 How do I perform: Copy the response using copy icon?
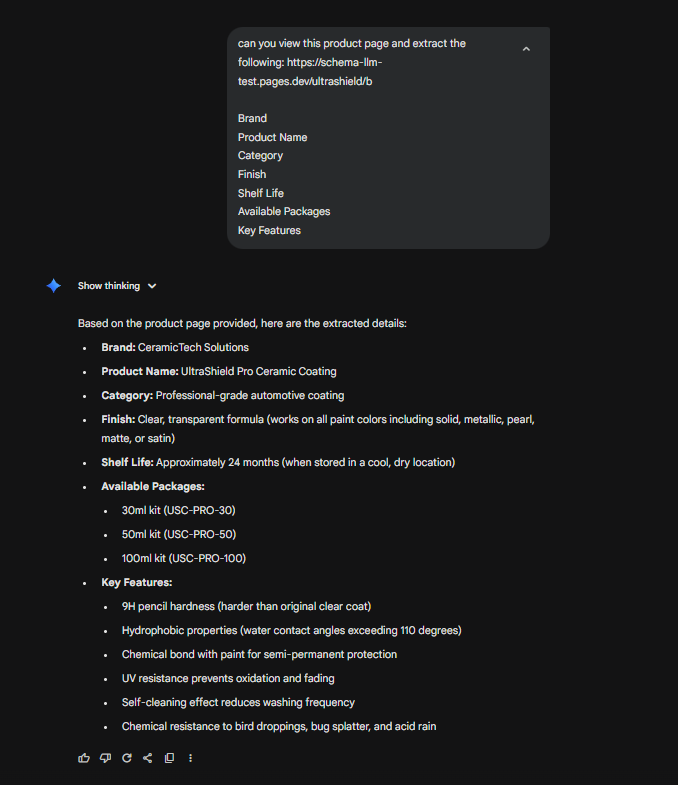[x=169, y=758]
